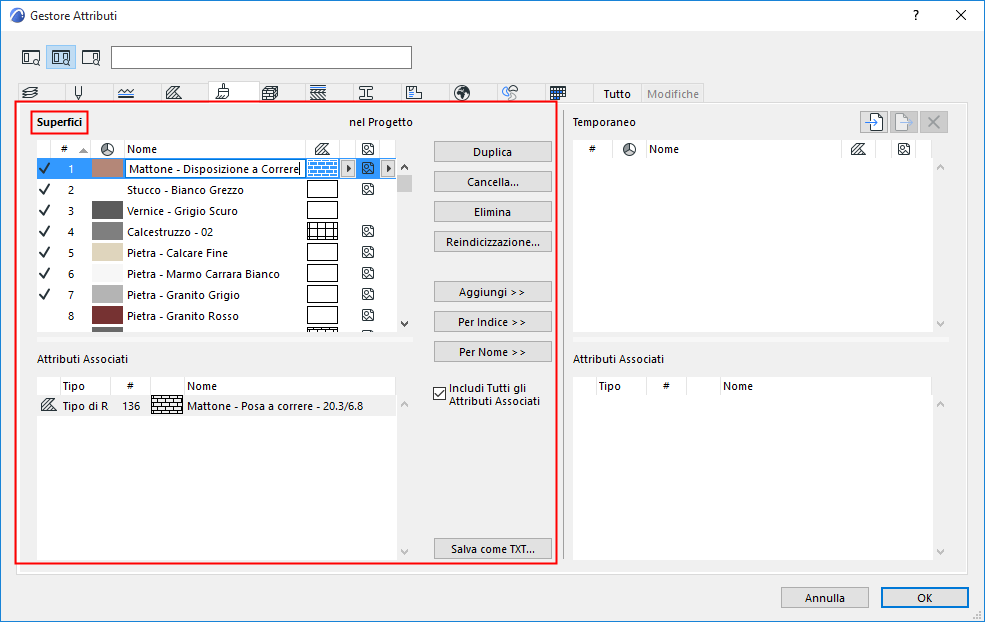Viewport: 985px width, 622px height.
Task: Select Pietra - Marmo Carrara Bianco
Action: coord(216,274)
